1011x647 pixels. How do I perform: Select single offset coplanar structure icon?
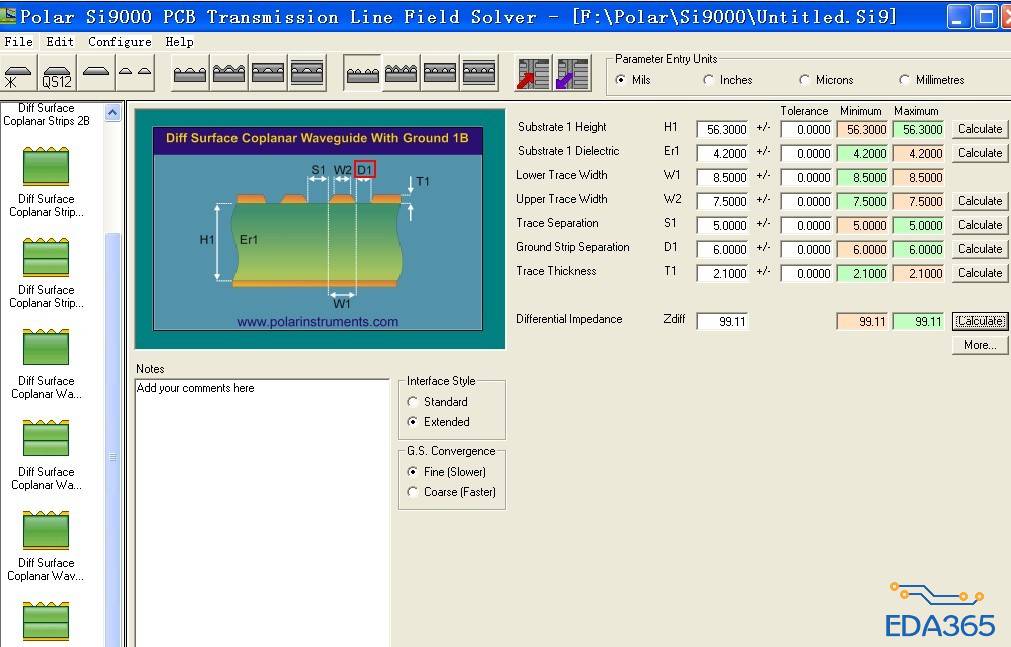(x=307, y=73)
